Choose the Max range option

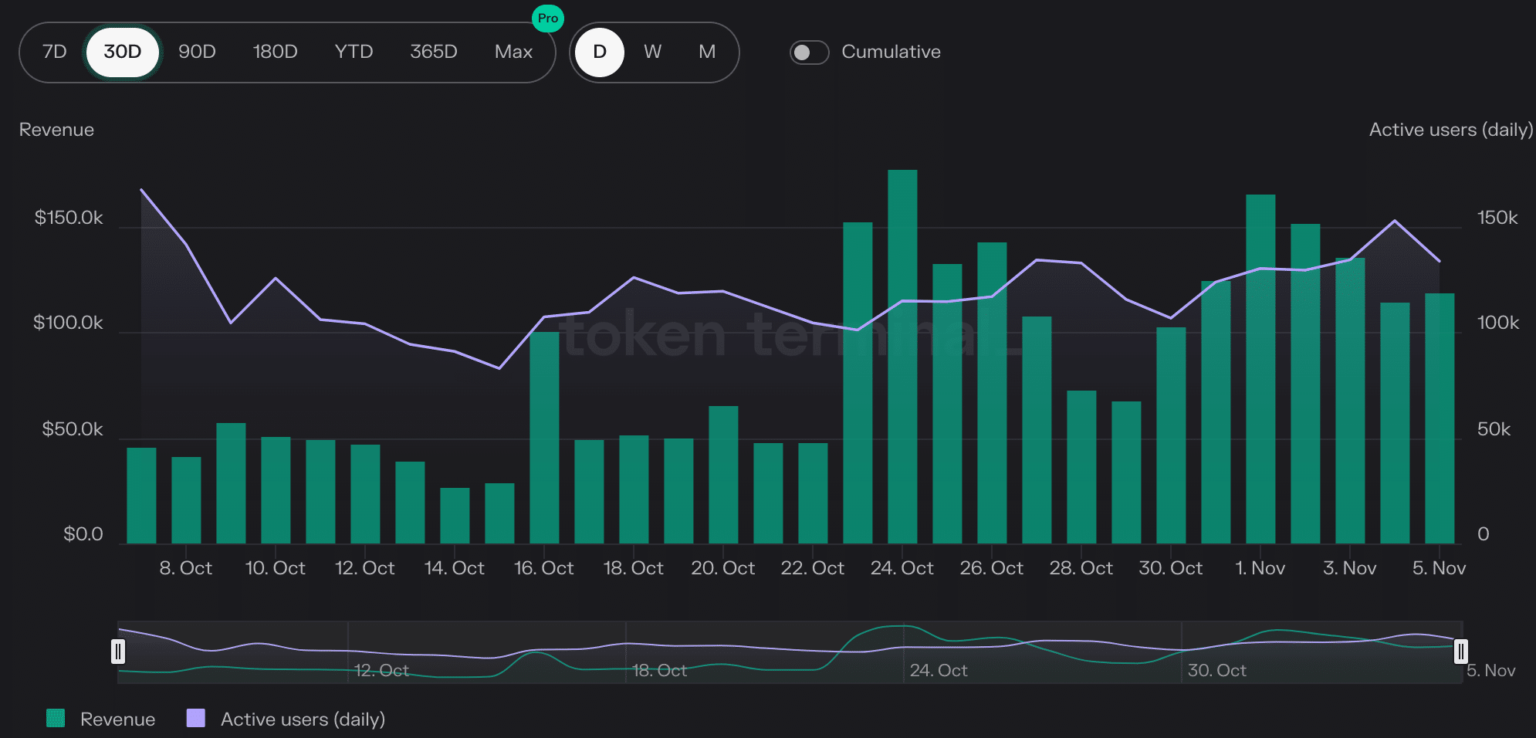coord(513,52)
